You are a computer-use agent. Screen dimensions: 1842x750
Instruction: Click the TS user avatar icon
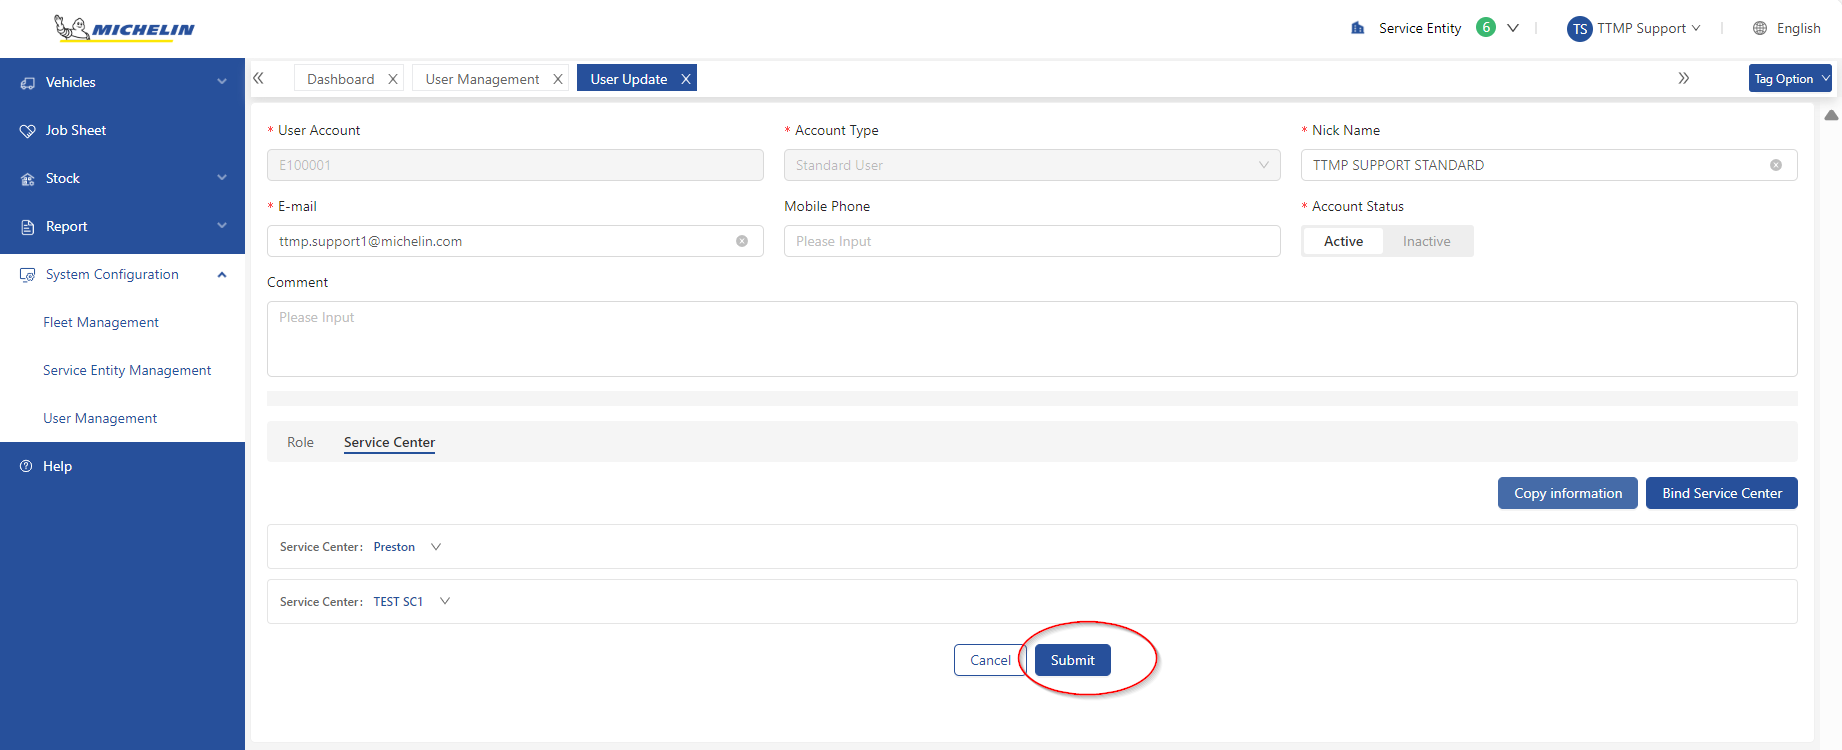pos(1579,29)
